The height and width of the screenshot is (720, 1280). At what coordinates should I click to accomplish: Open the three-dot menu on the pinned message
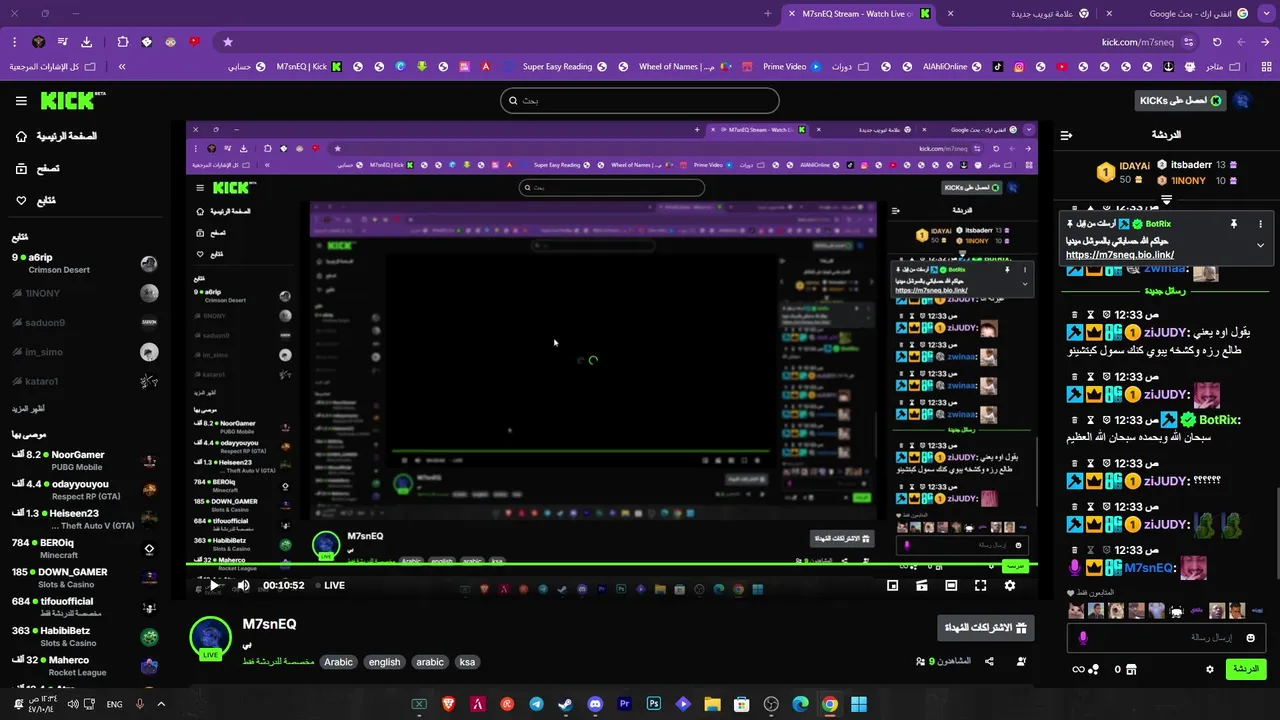coord(1260,224)
